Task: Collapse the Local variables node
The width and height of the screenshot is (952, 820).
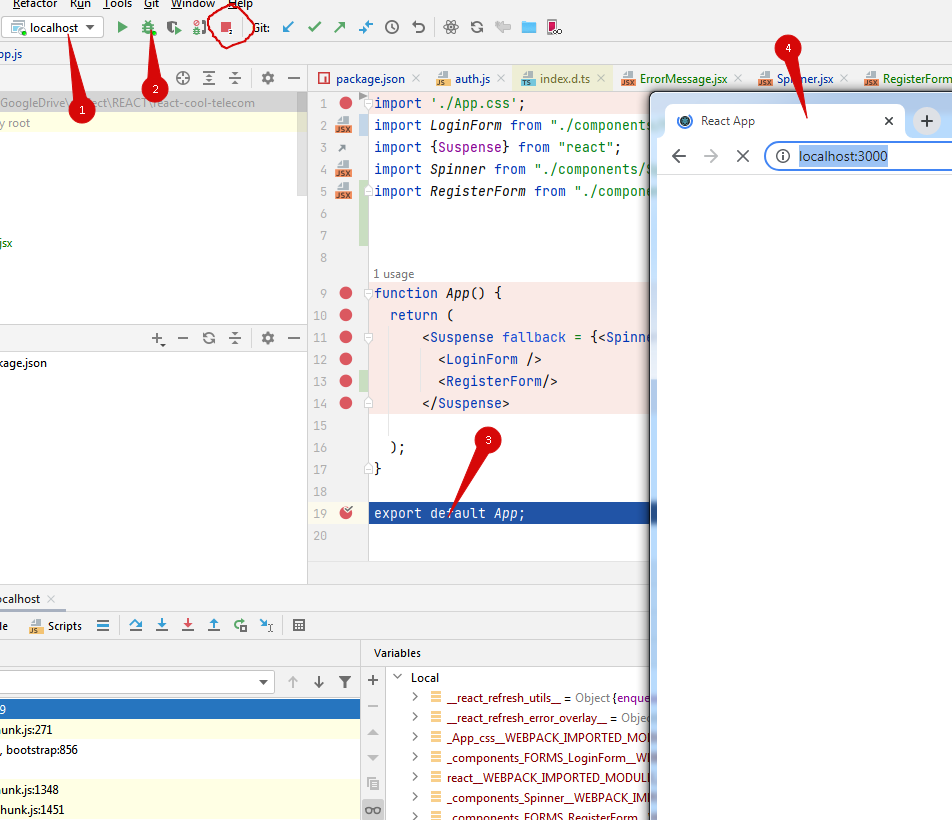Action: [x=398, y=678]
